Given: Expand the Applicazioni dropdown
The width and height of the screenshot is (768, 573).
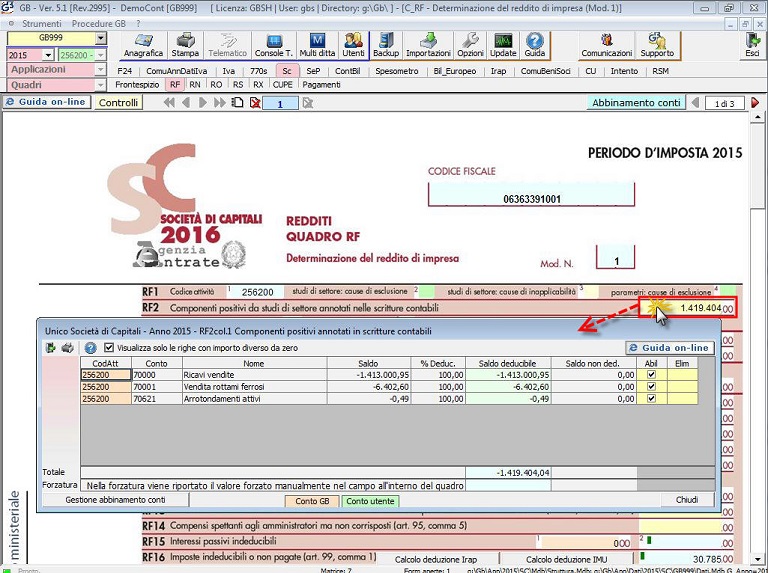Looking at the screenshot, I should pos(100,70).
